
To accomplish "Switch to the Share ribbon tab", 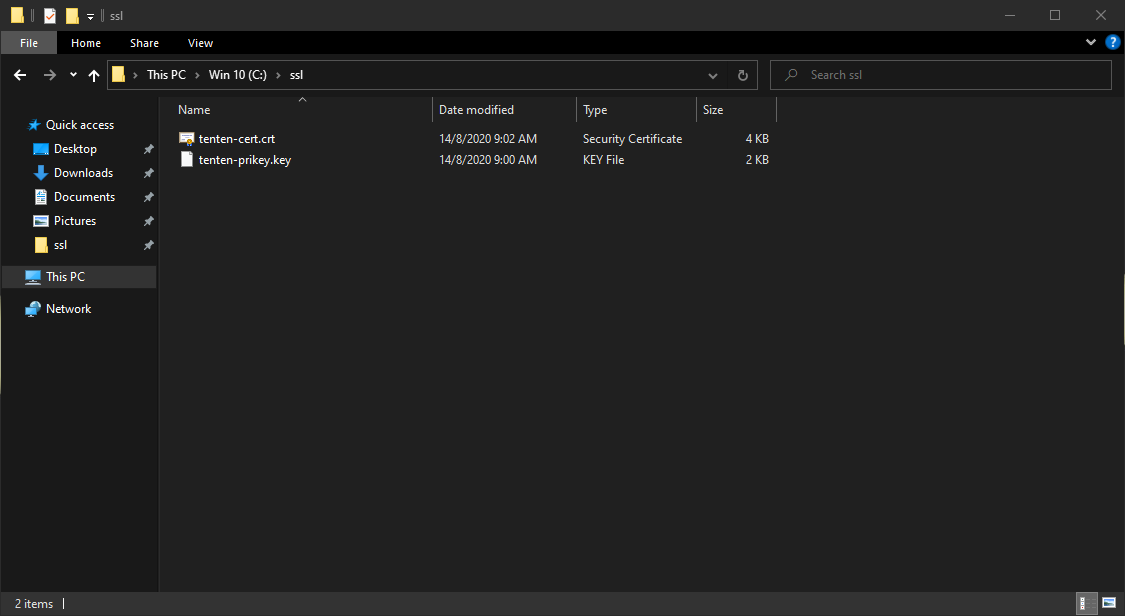I will 144,43.
